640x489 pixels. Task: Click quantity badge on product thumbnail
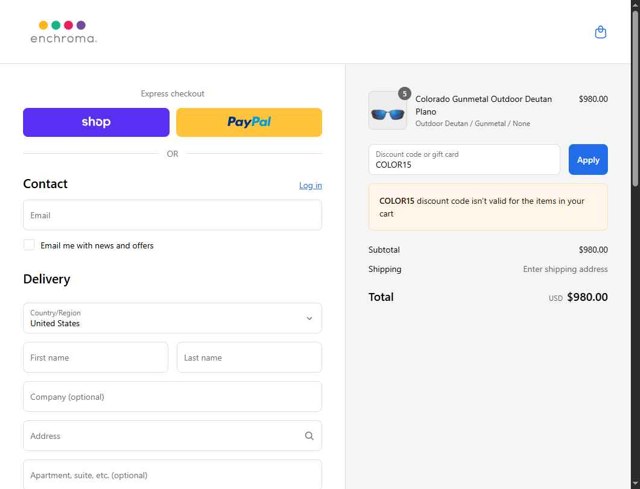404,94
